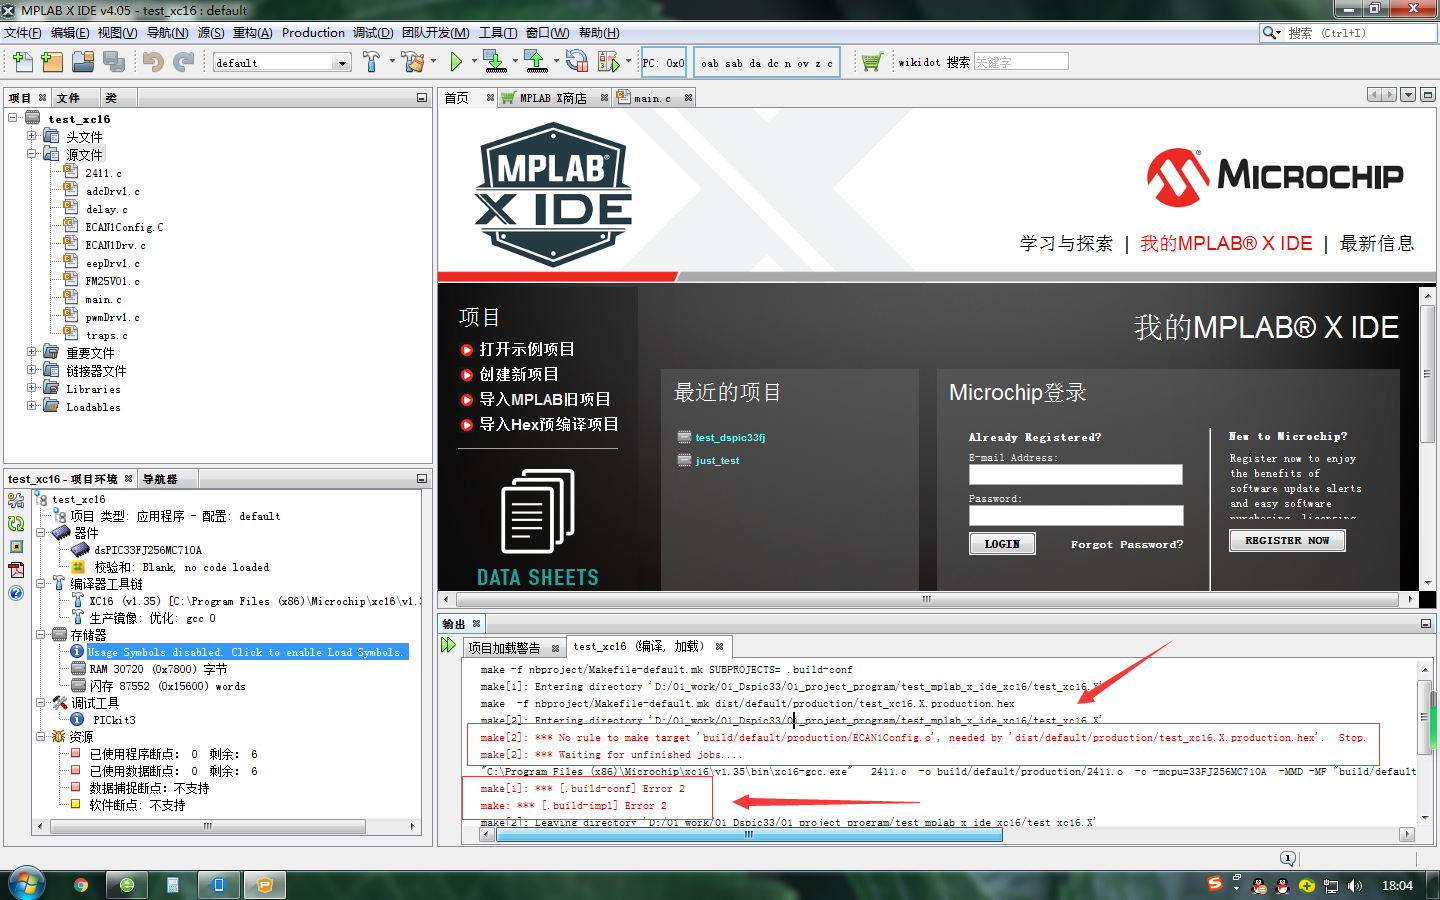Click the green re-run icon in Output panel
The height and width of the screenshot is (900, 1440).
(x=449, y=646)
